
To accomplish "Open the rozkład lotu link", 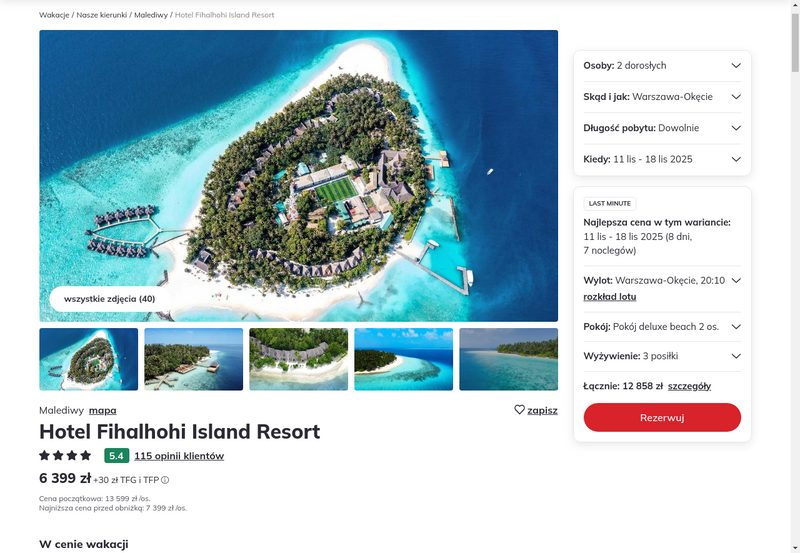I will [610, 296].
